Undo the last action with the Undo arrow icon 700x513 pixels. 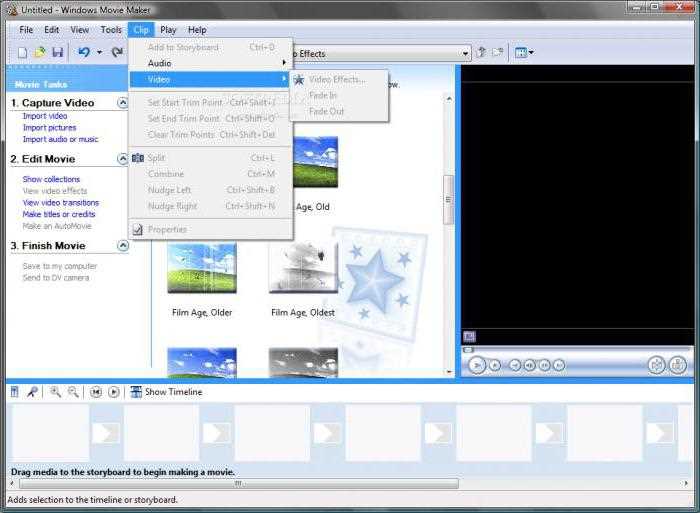coord(83,52)
